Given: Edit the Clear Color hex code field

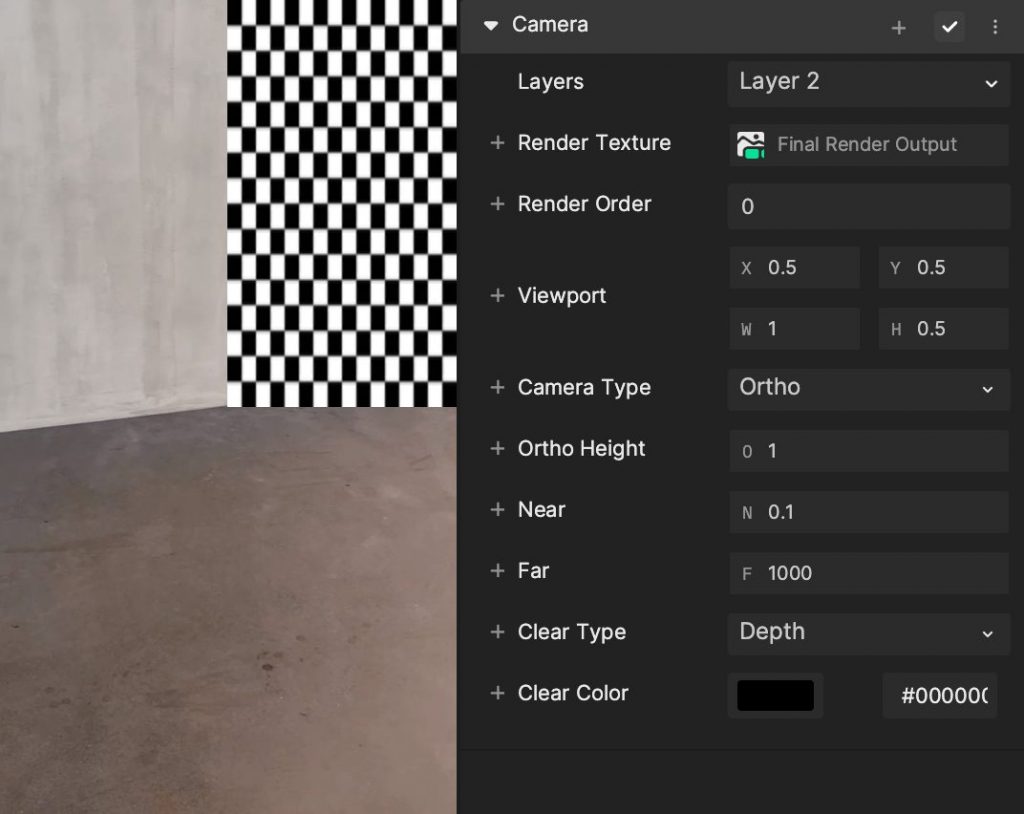Looking at the screenshot, I should tap(940, 695).
